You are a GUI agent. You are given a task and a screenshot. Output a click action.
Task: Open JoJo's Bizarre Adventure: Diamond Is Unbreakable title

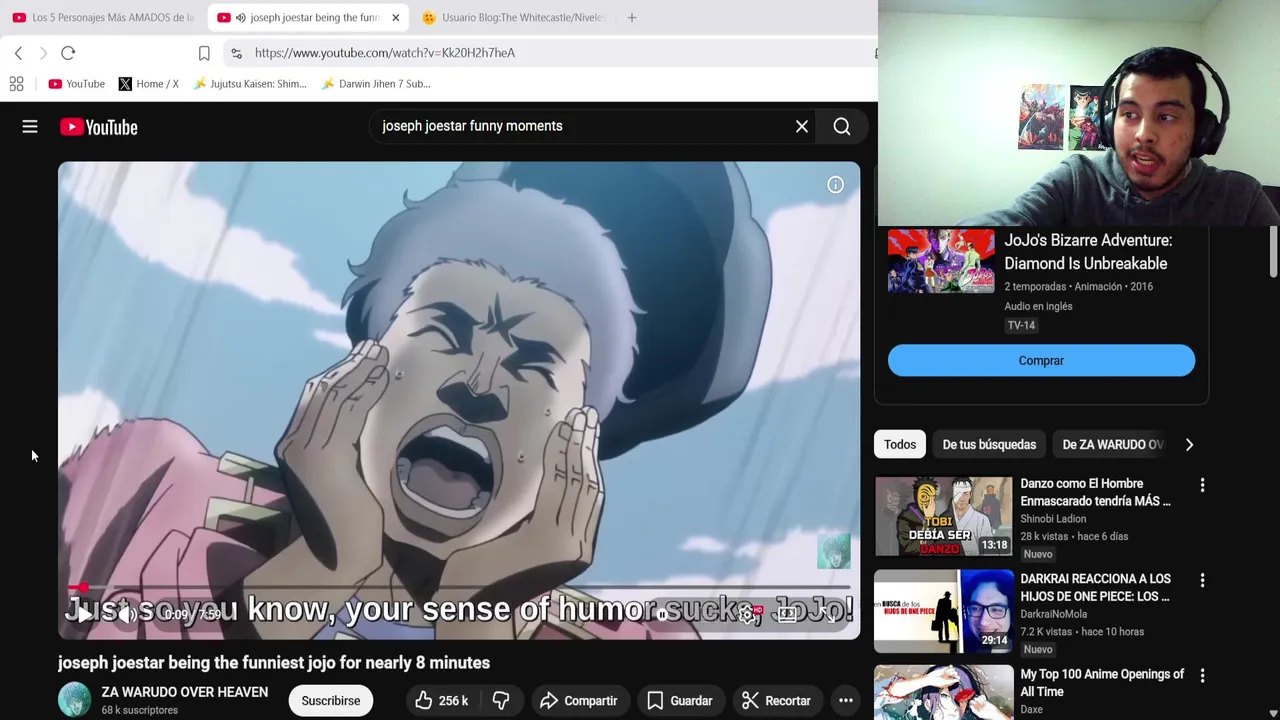tap(1088, 252)
